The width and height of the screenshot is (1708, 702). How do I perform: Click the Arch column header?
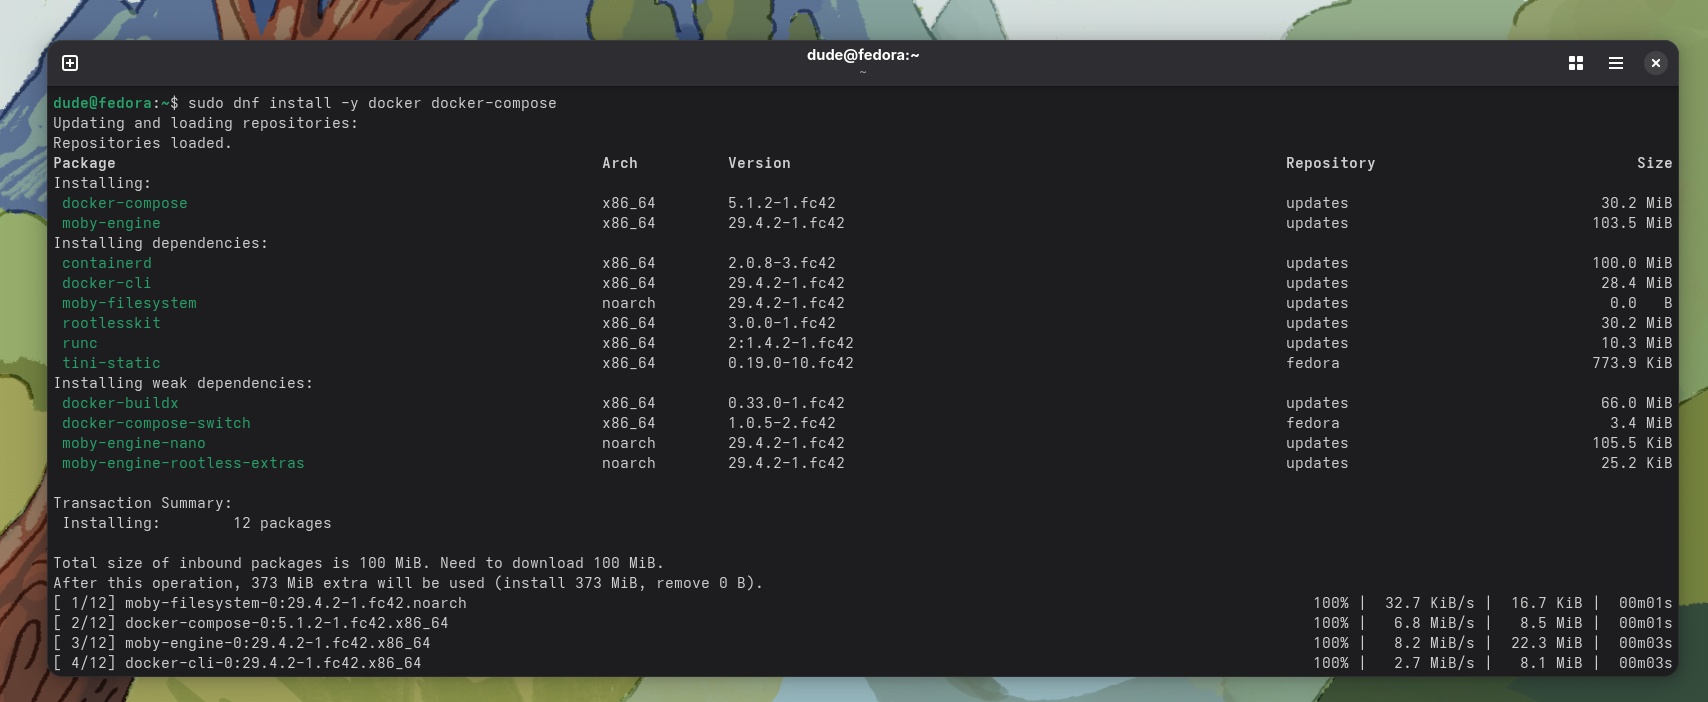coord(620,163)
